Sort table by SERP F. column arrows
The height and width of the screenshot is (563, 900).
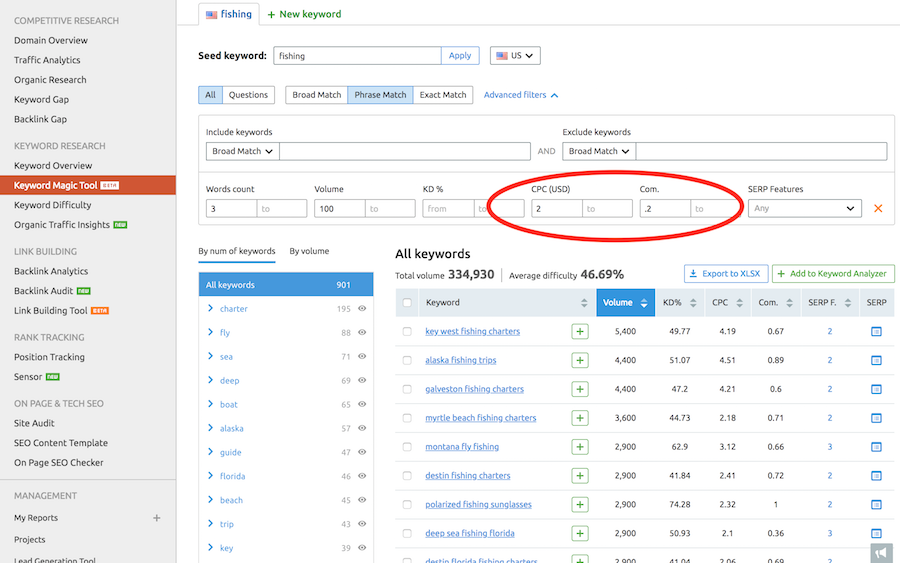848,302
